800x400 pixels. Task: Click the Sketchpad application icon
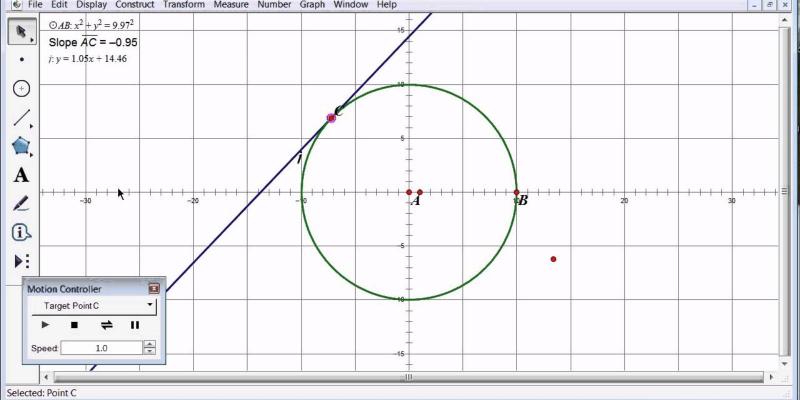pos(16,5)
